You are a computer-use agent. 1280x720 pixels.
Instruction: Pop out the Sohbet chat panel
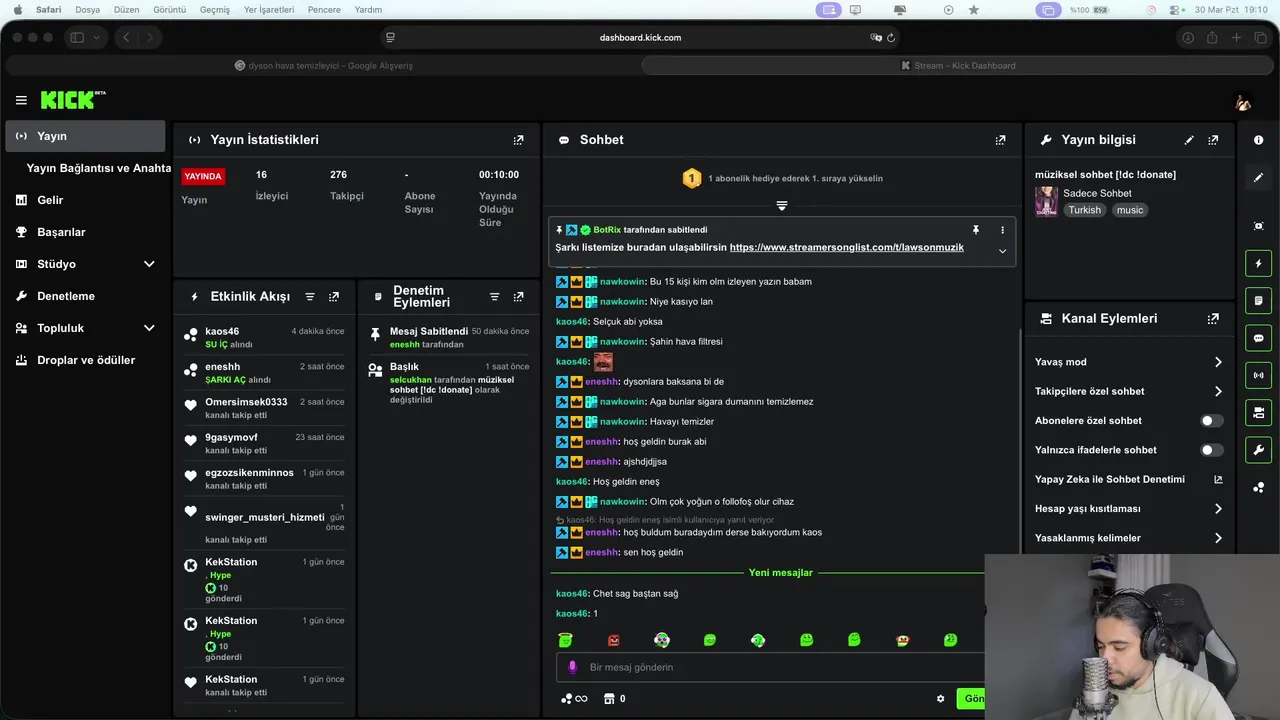(1000, 140)
